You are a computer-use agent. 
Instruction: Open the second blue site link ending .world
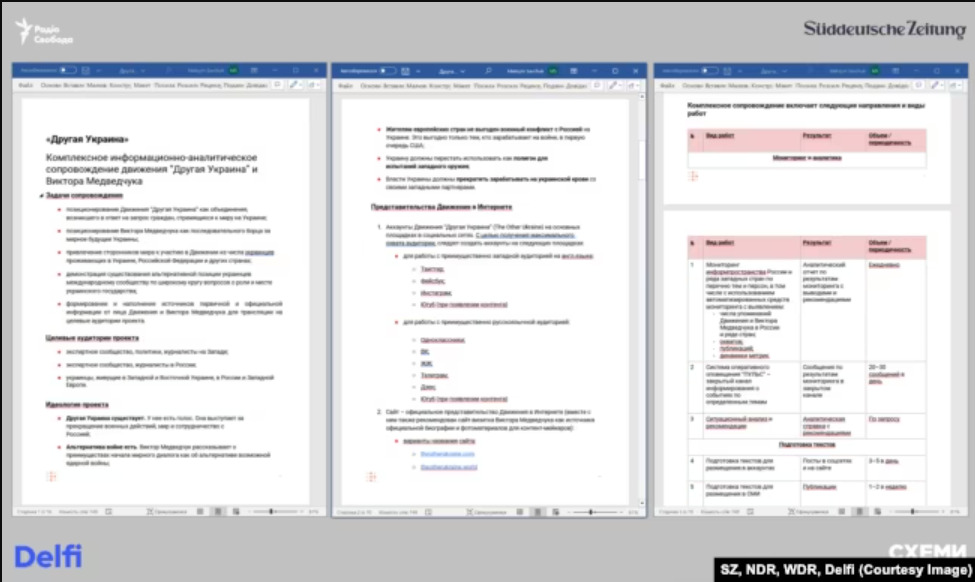449,467
